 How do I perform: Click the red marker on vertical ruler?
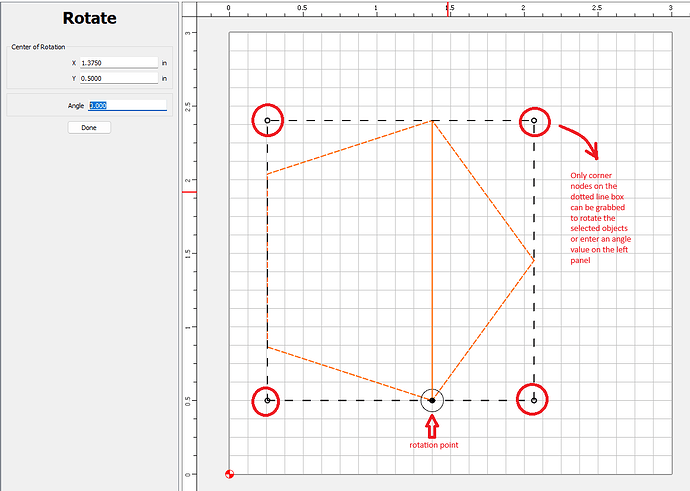[x=188, y=191]
